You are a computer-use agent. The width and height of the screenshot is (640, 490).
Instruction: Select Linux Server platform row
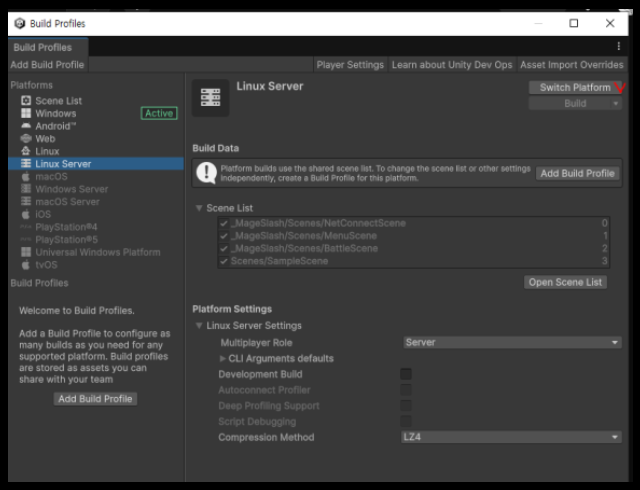(96, 164)
